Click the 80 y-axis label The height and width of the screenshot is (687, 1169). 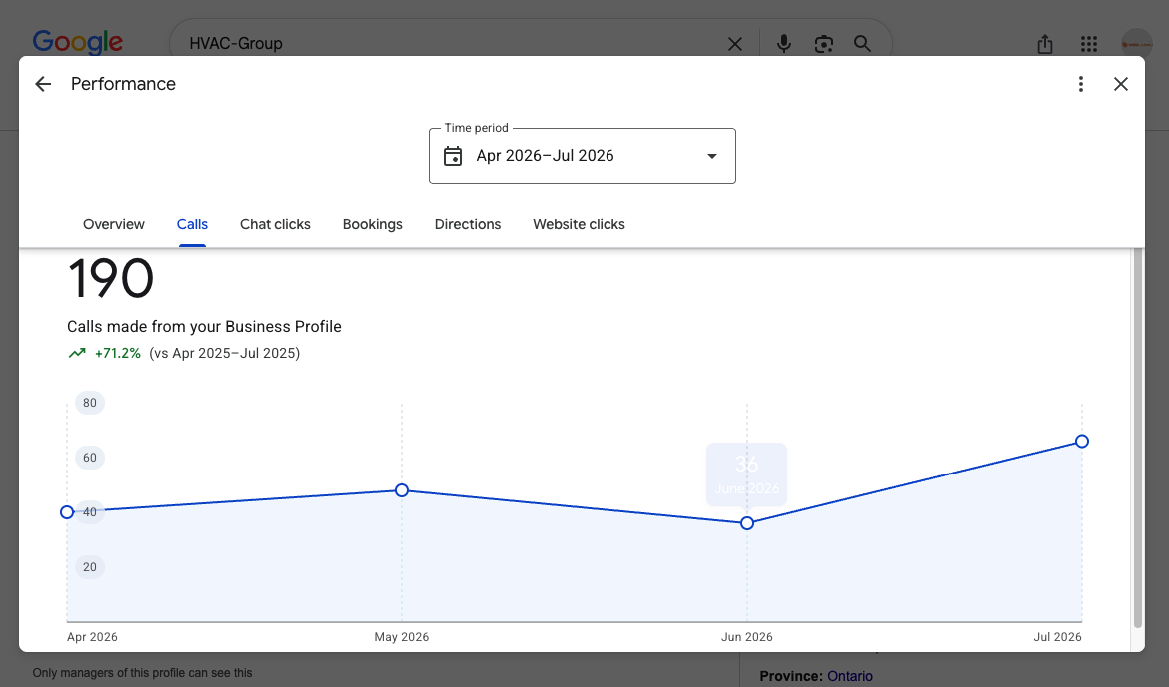tap(89, 403)
